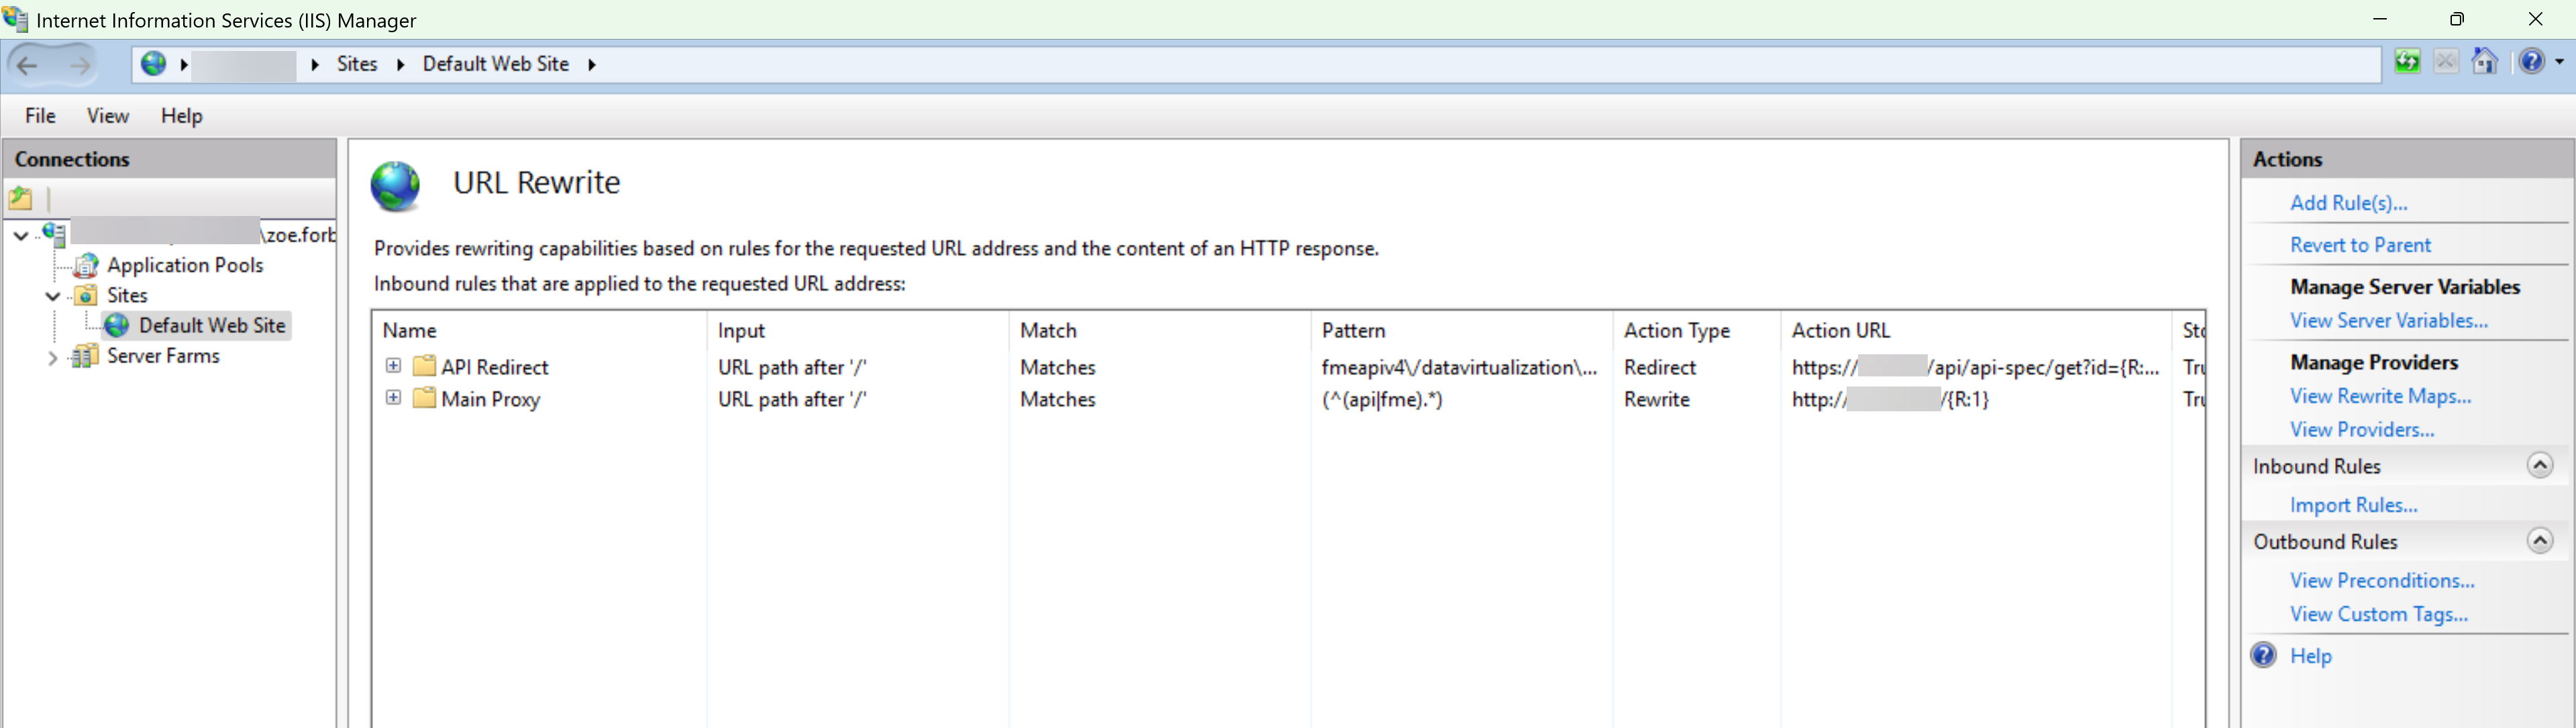2576x728 pixels.
Task: Restore down the IIS Manager window
Action: [x=2457, y=19]
